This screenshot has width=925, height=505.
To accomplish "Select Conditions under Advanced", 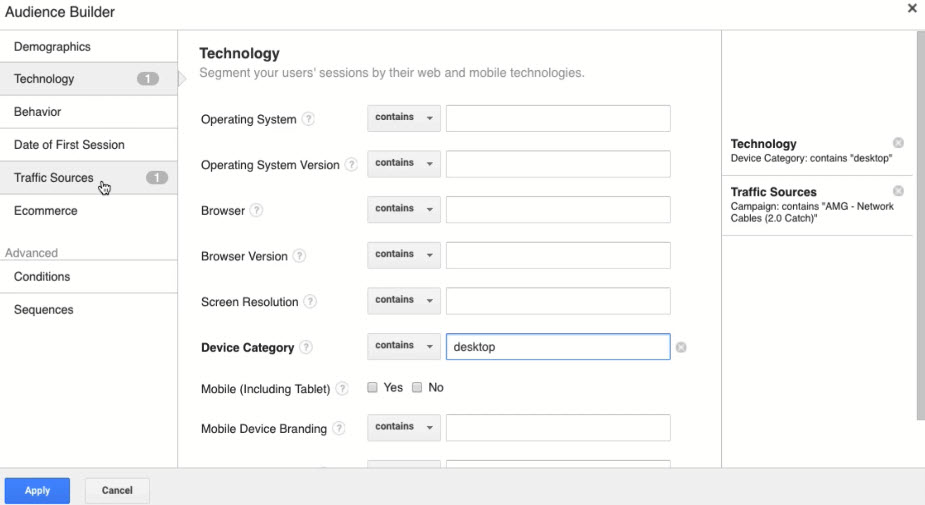I will point(42,277).
